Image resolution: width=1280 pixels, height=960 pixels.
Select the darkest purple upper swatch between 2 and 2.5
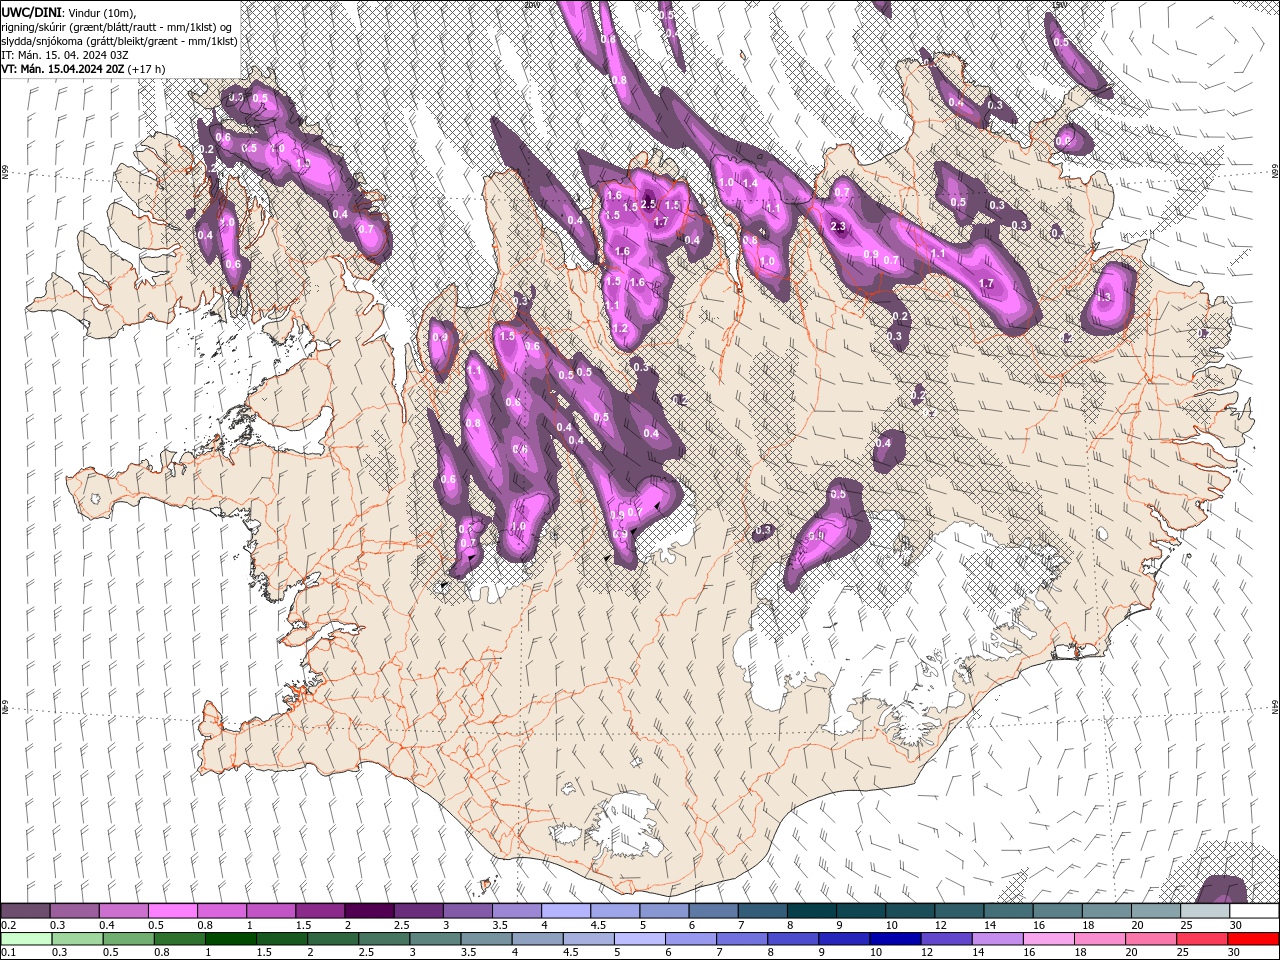coord(369,910)
